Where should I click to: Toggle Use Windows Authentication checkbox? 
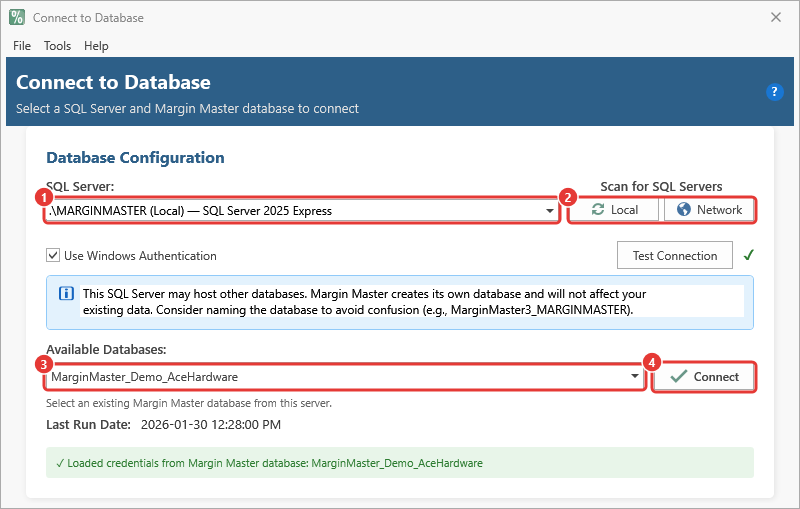pyautogui.click(x=53, y=255)
